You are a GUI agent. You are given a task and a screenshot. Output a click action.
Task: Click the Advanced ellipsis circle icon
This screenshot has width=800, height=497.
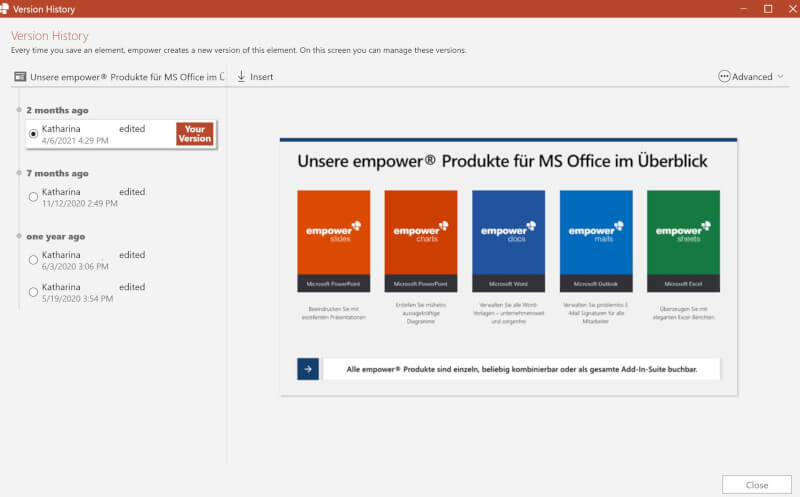tap(724, 77)
